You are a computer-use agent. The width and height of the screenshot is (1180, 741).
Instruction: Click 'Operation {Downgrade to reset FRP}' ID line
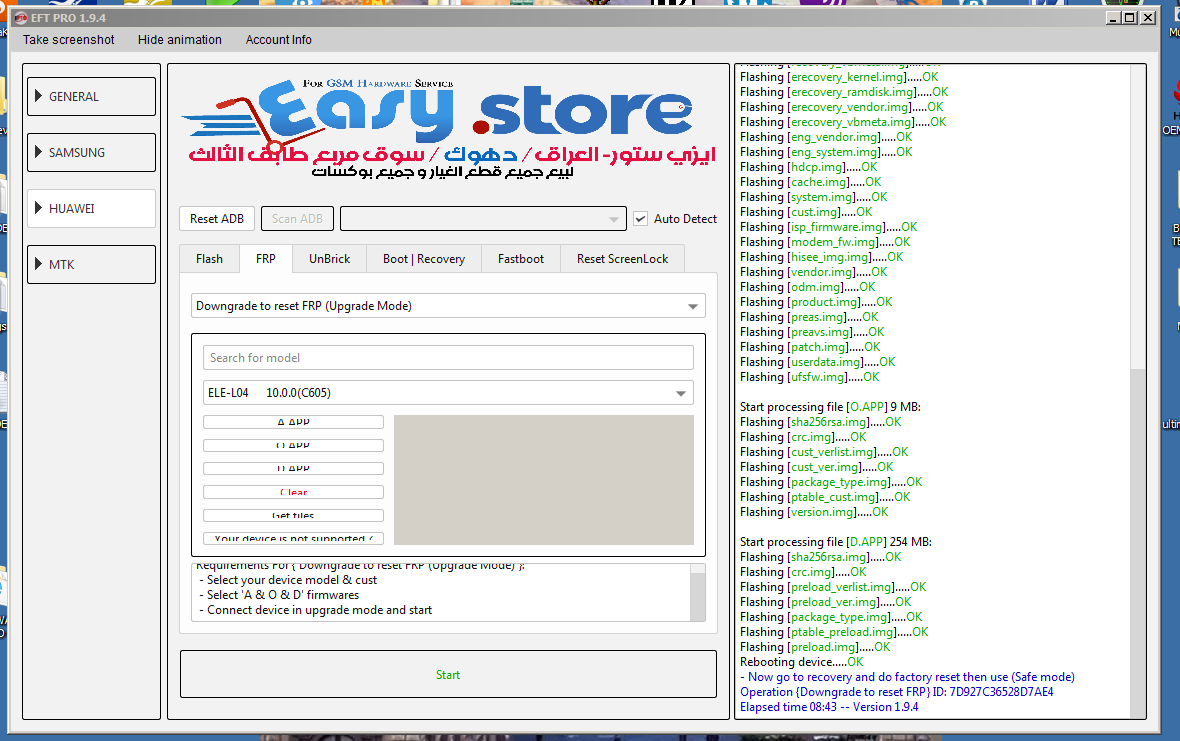[896, 692]
